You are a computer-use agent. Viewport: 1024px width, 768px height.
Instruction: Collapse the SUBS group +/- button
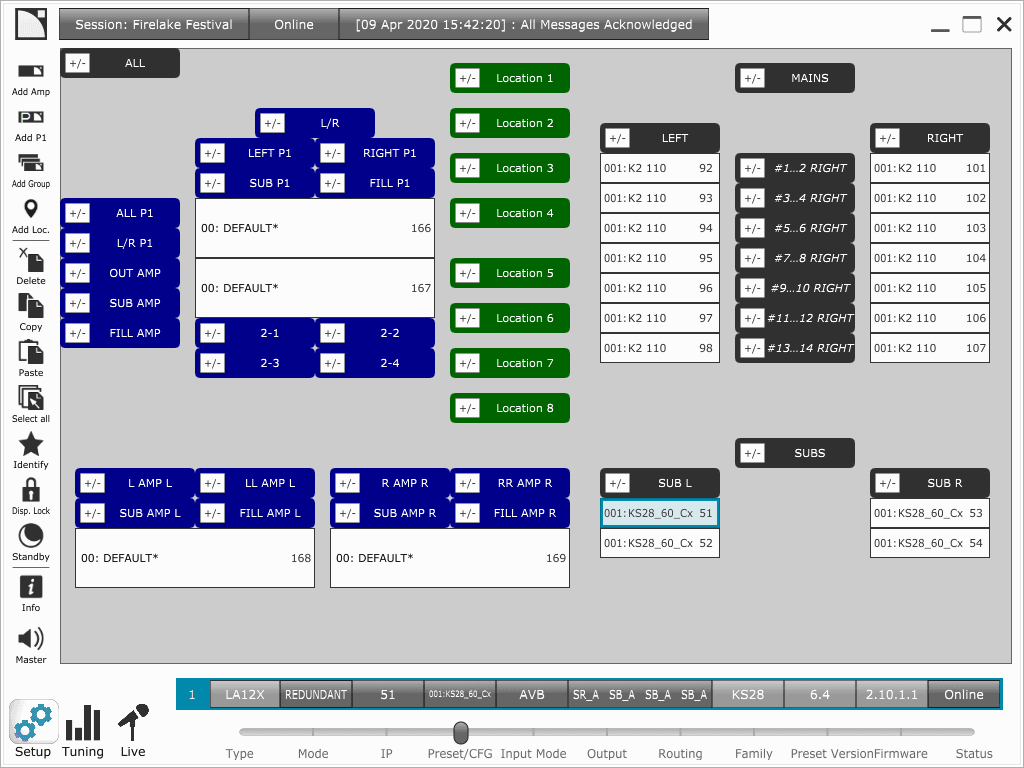click(753, 453)
